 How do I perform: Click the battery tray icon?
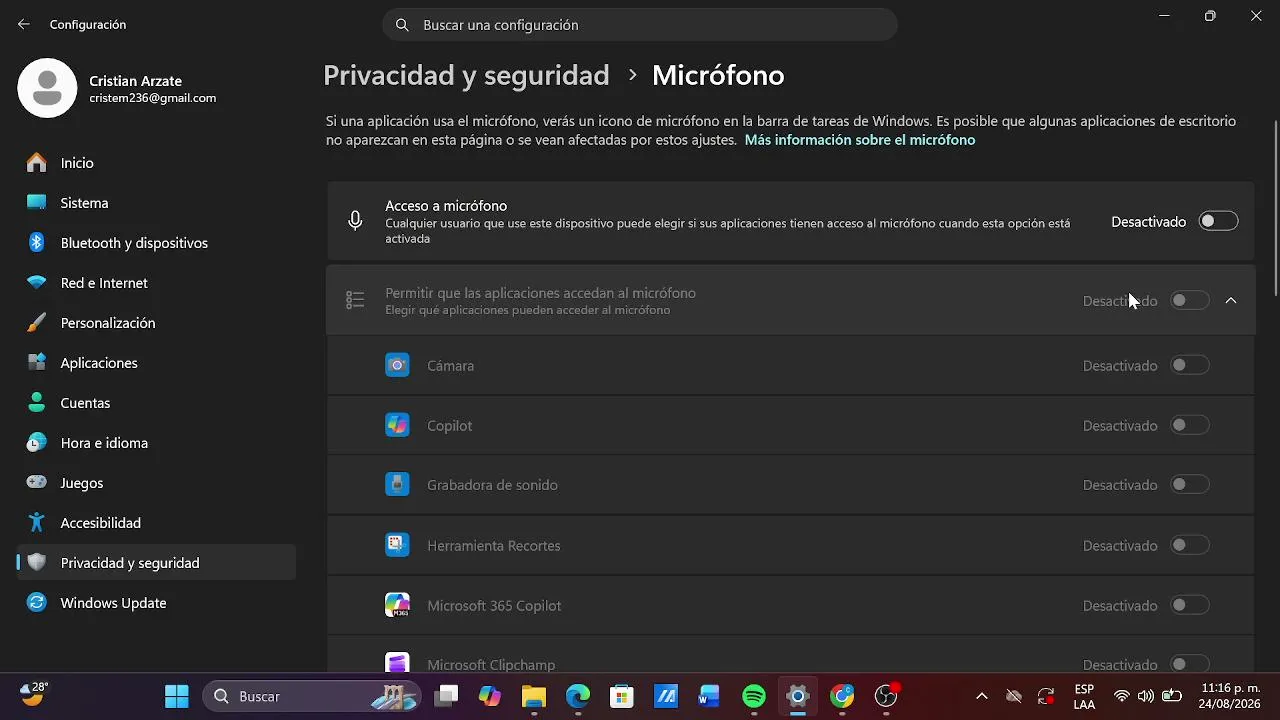coord(1171,696)
